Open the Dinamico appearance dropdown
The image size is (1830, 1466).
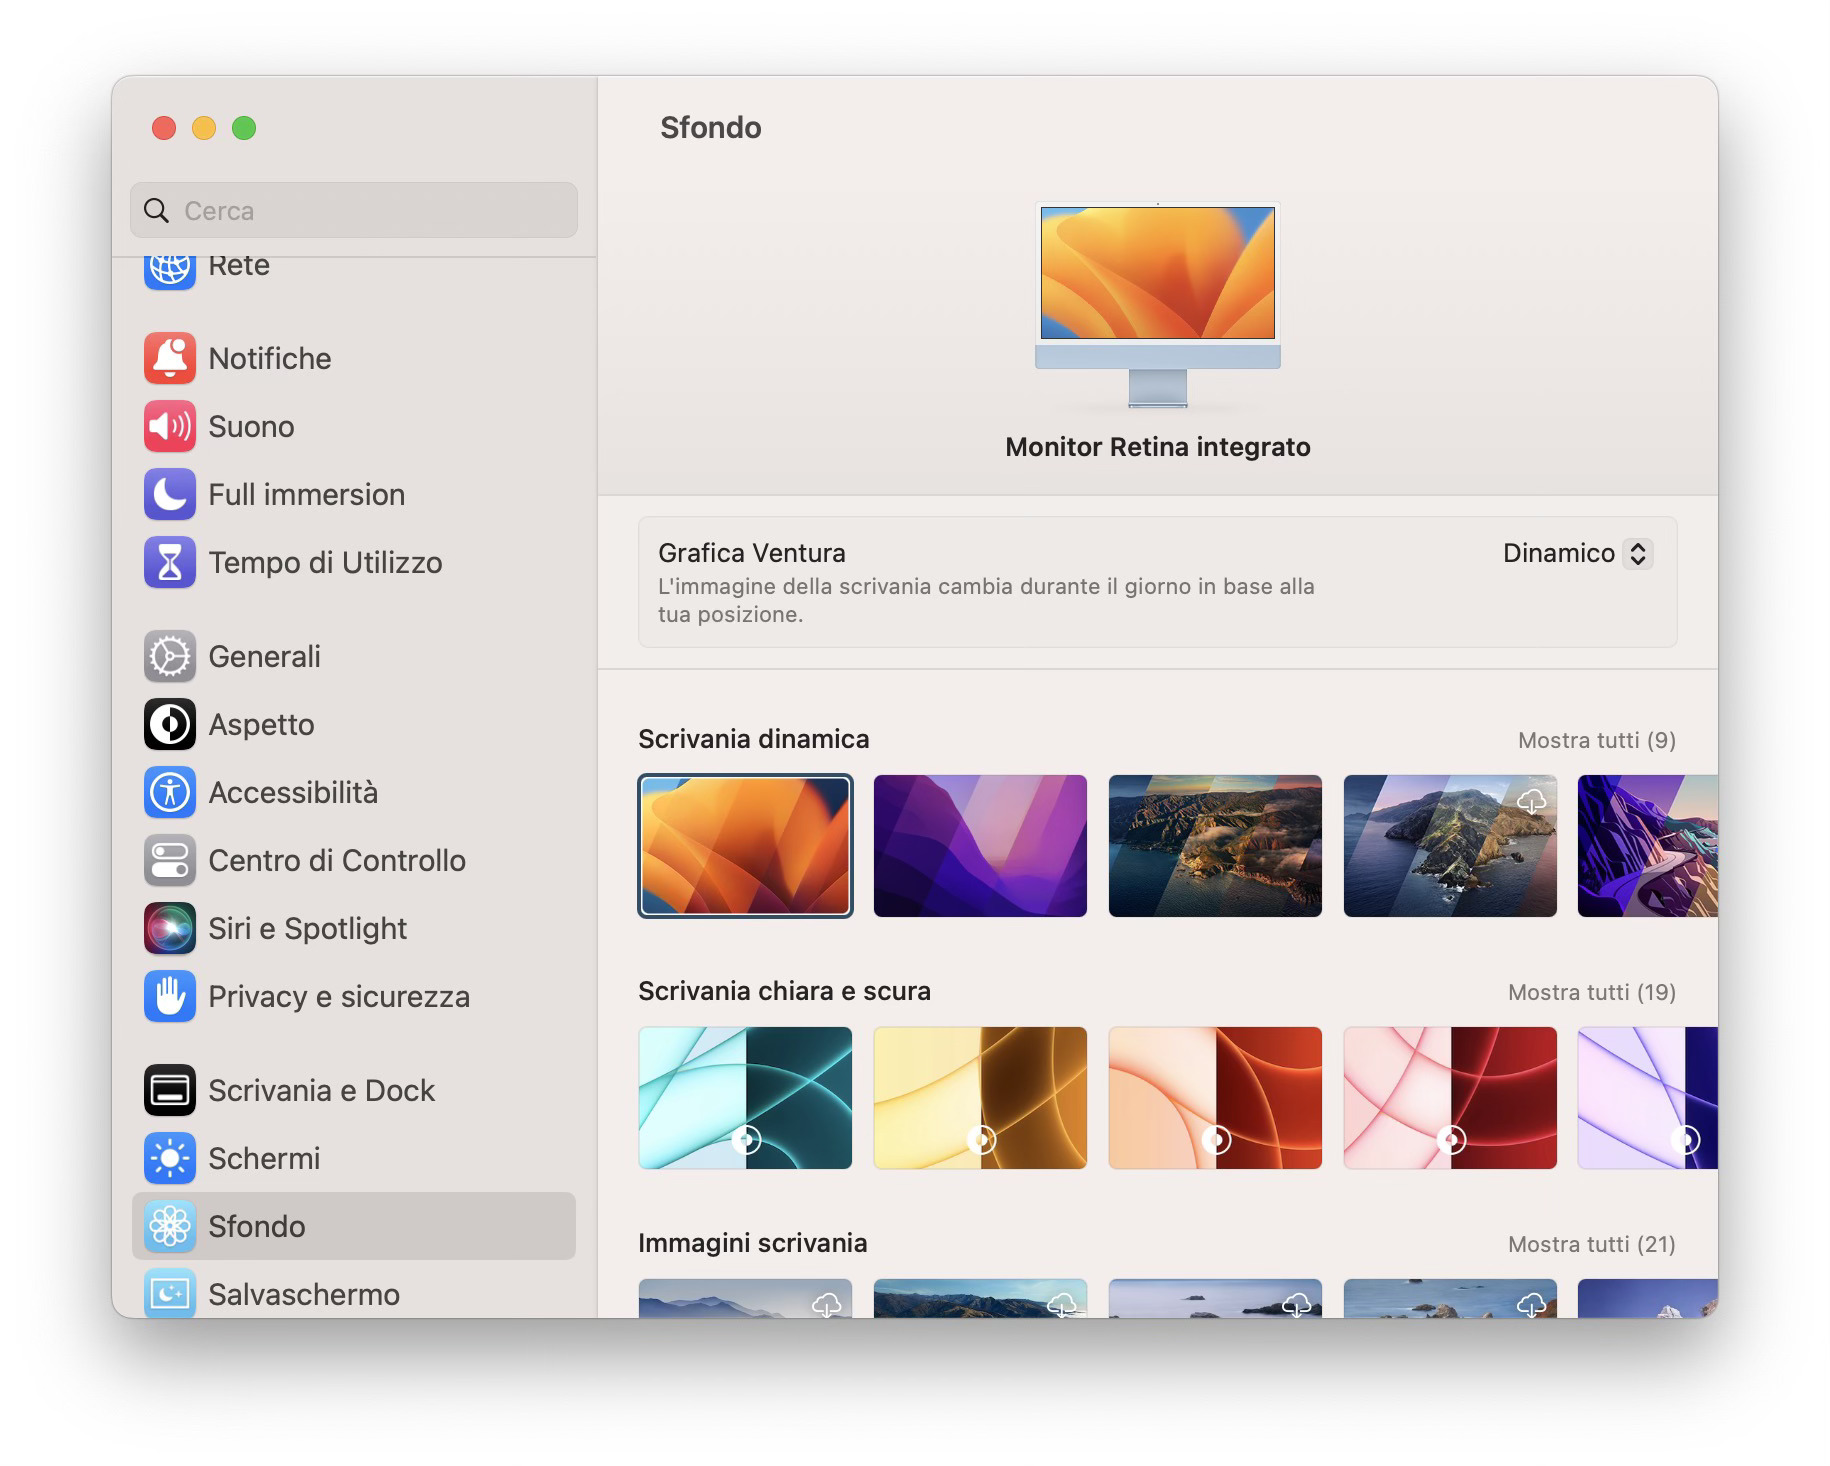1577,553
